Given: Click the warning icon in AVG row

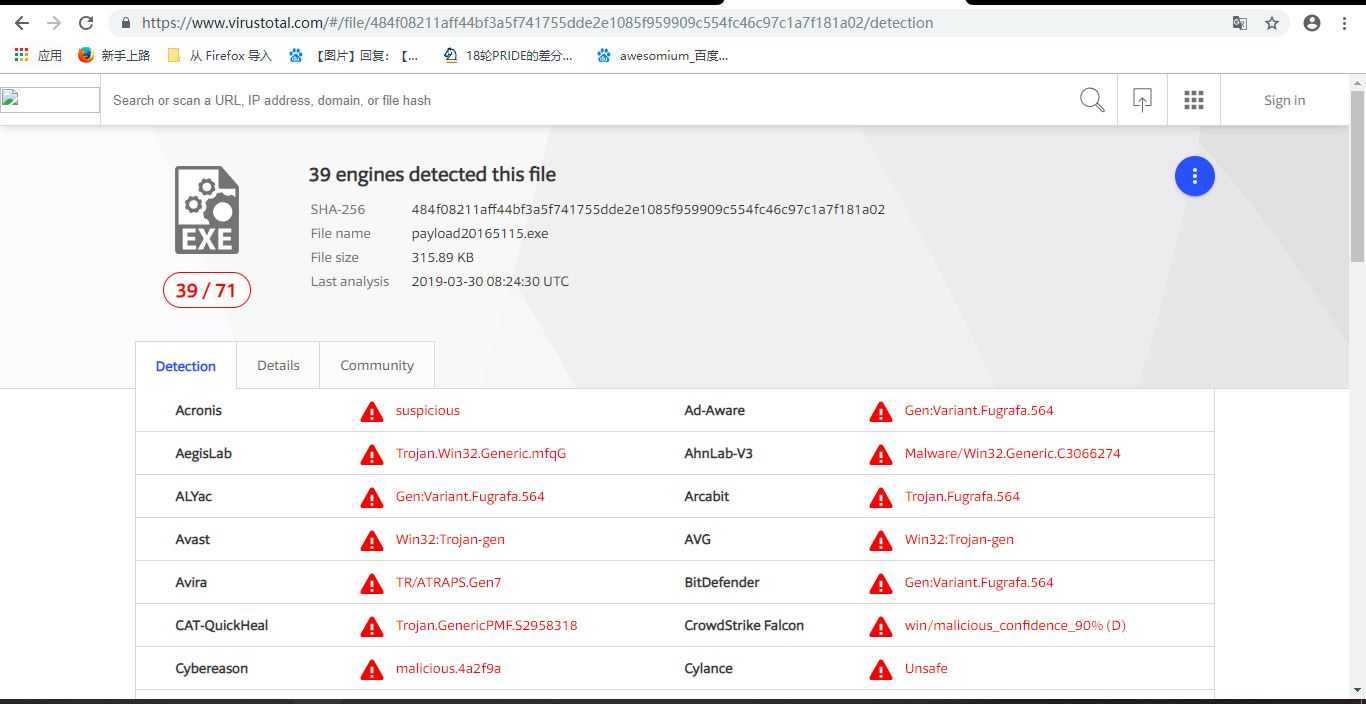Looking at the screenshot, I should tap(881, 540).
